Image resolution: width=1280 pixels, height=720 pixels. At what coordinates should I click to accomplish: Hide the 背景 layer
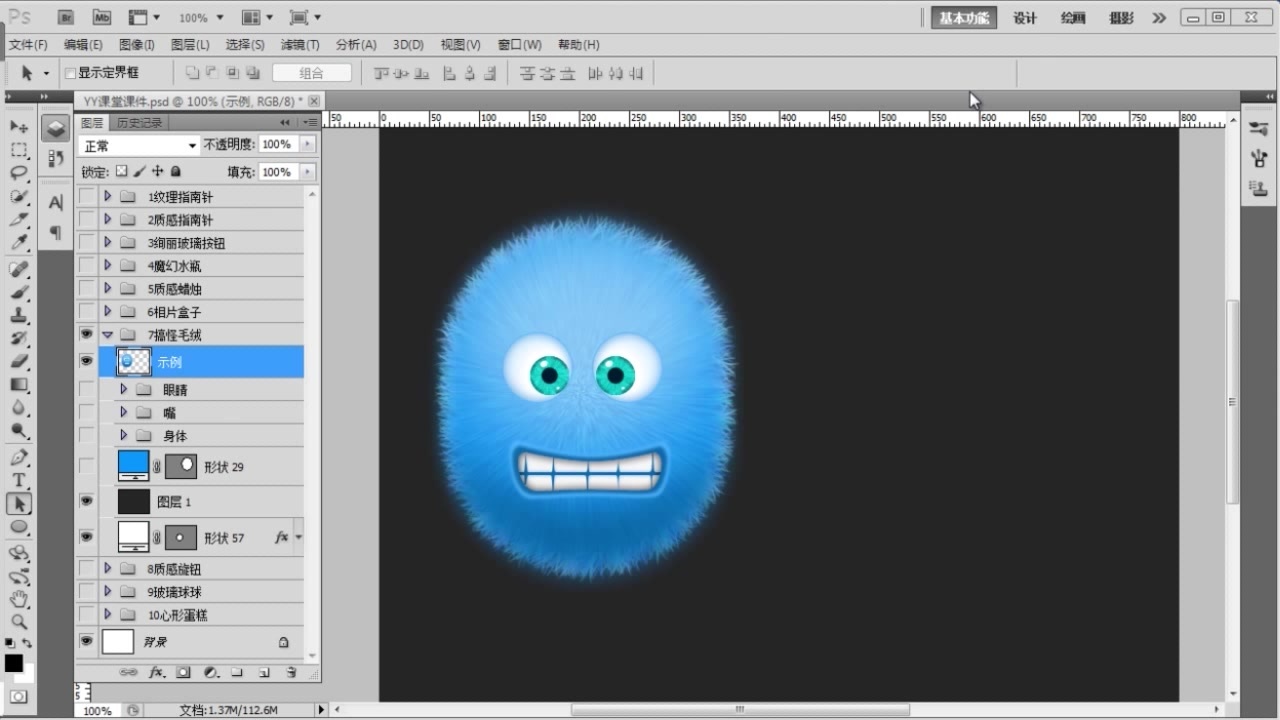point(86,641)
